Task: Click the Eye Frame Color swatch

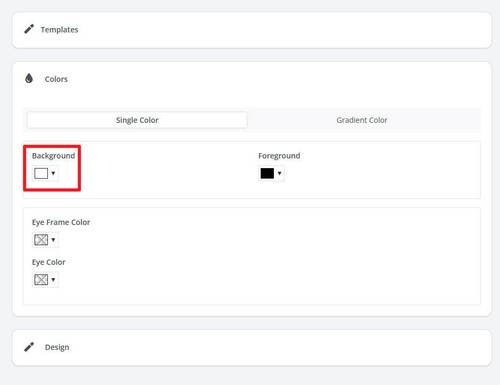Action: [x=41, y=240]
